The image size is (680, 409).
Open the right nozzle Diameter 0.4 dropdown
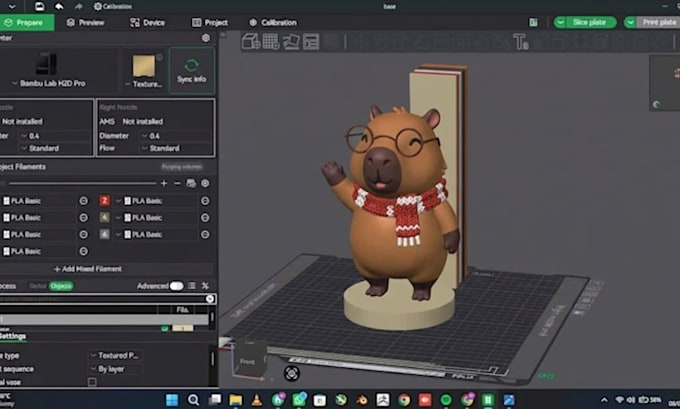tap(176, 136)
